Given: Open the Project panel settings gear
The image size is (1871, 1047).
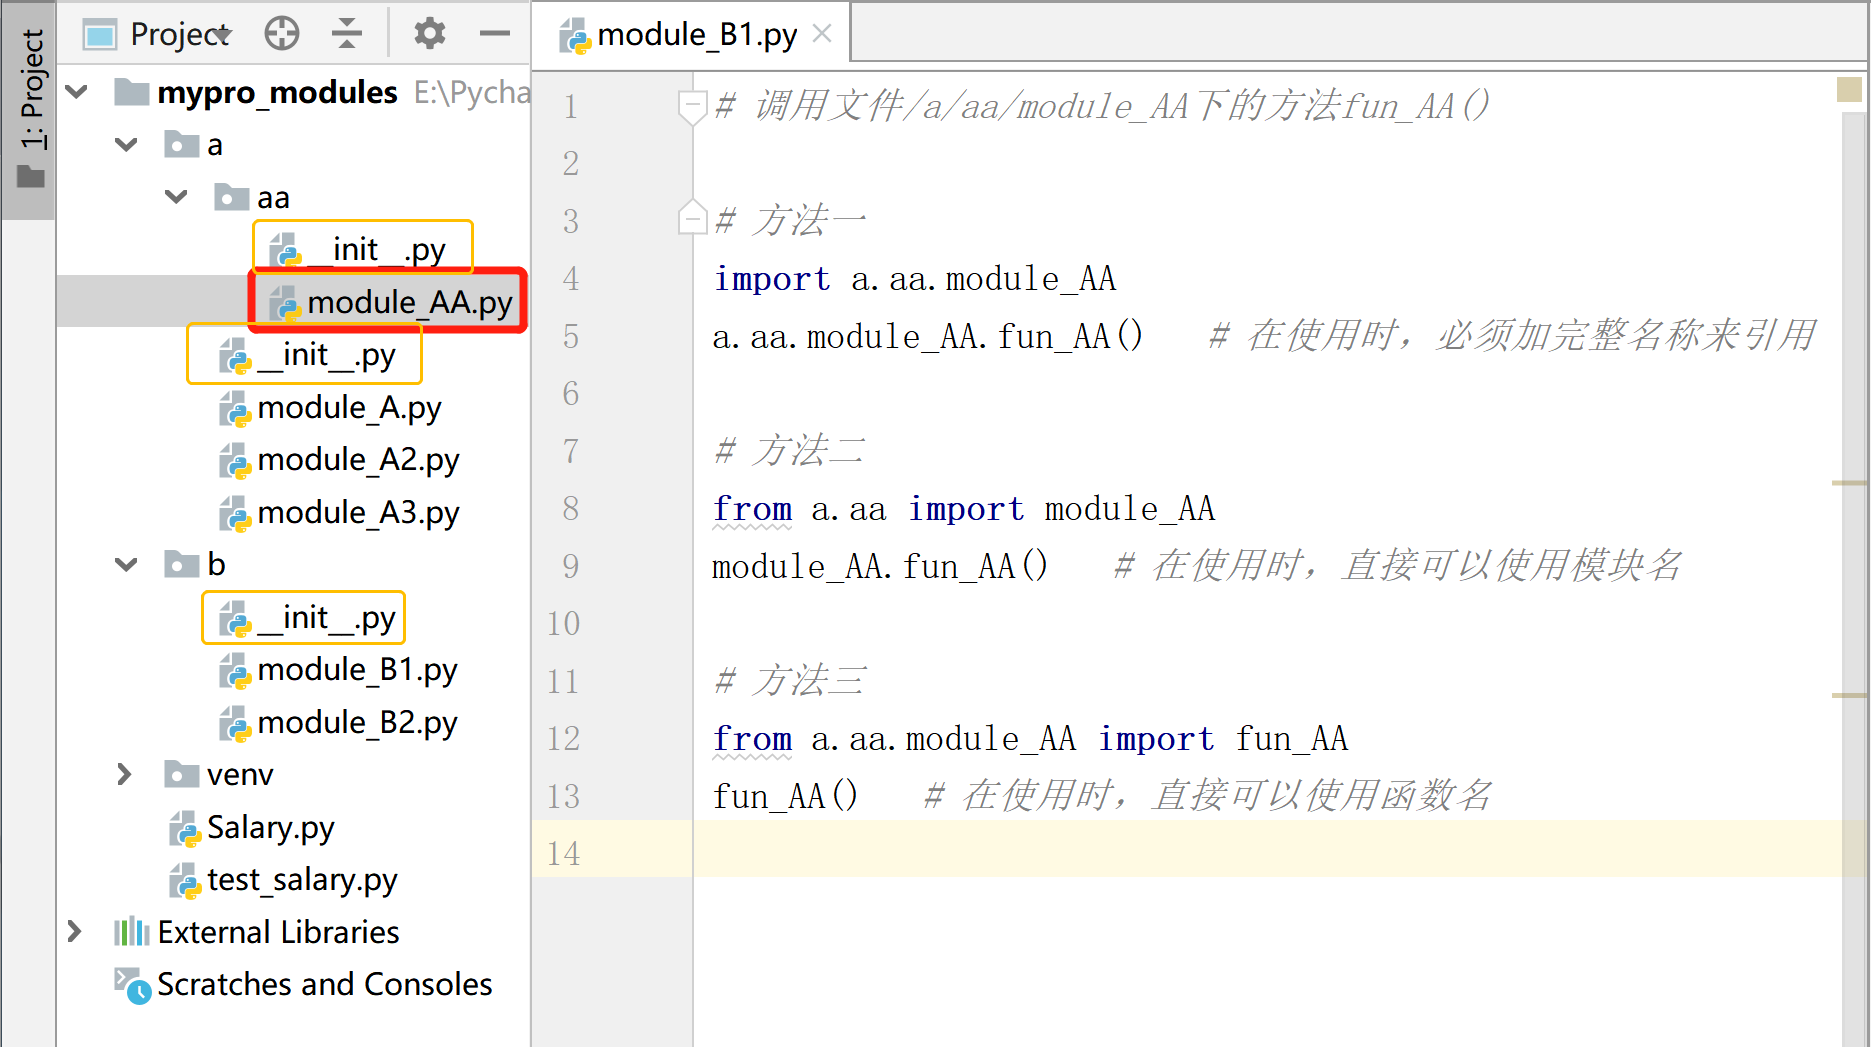Looking at the screenshot, I should [429, 32].
